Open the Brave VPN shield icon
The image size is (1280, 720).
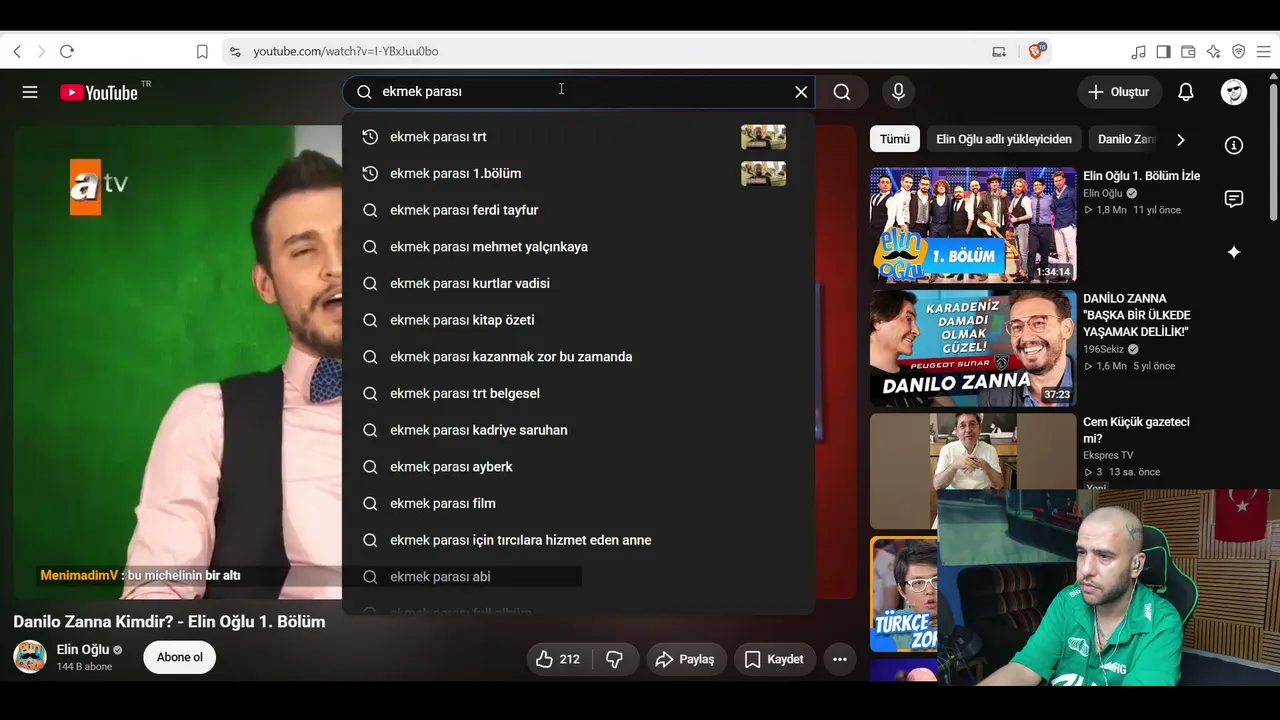click(x=1239, y=51)
